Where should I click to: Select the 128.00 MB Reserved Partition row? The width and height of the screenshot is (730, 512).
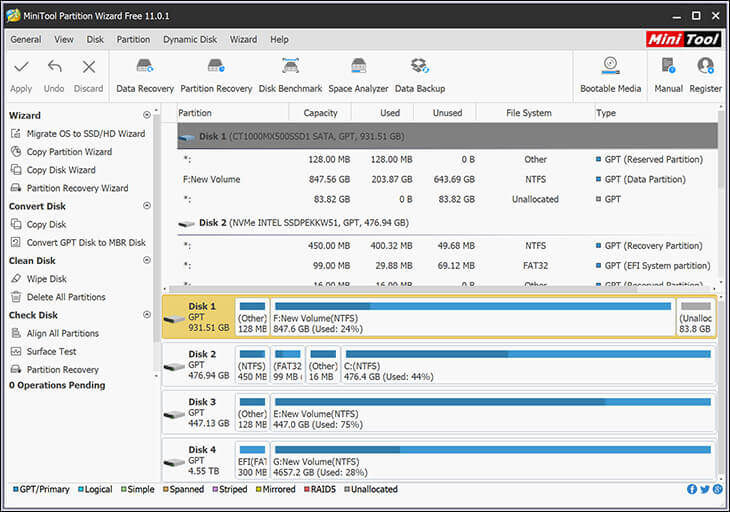point(447,160)
